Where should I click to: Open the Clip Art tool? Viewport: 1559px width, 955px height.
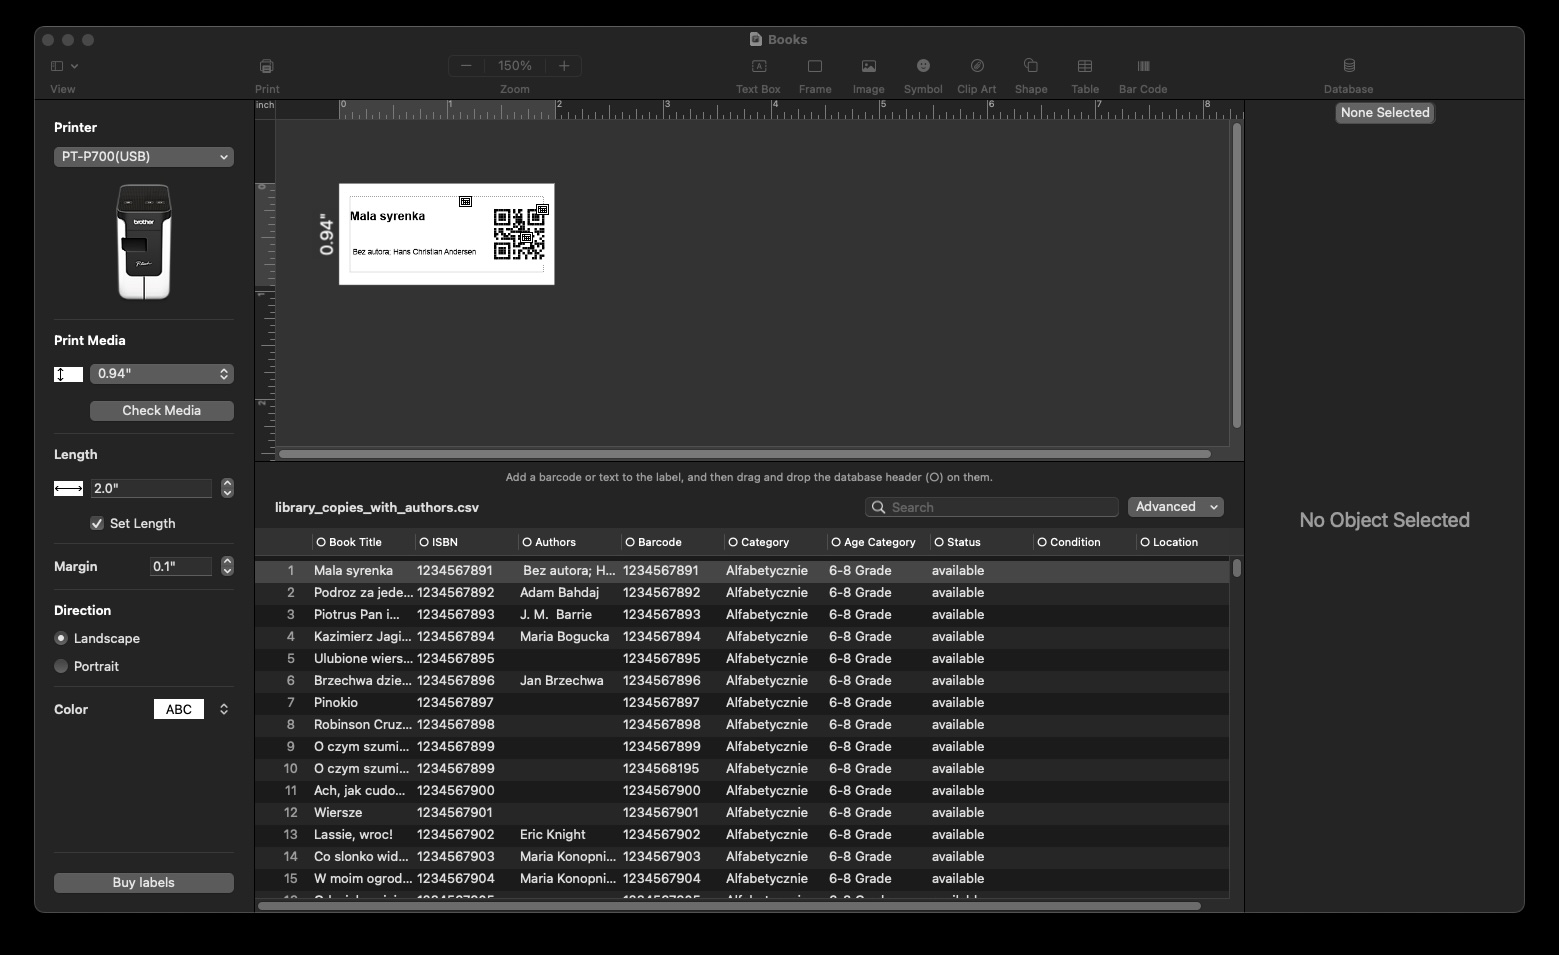[x=977, y=66]
